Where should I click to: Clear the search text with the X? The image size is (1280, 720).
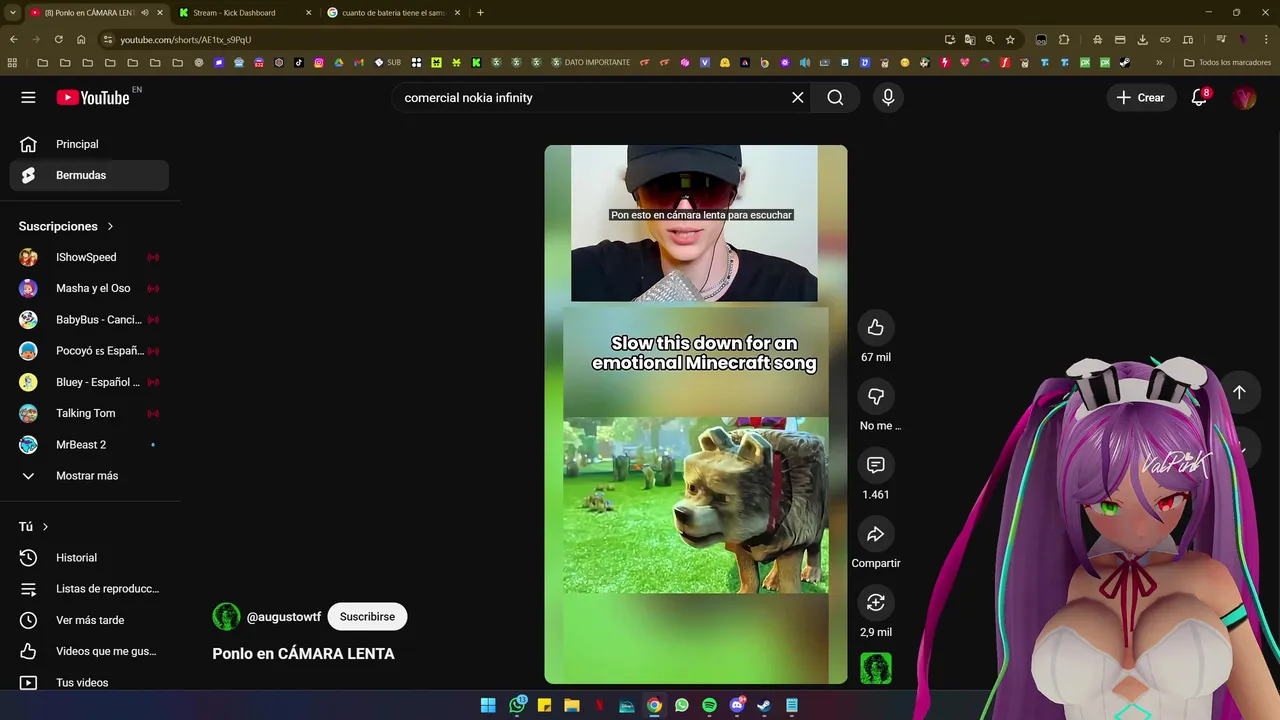(x=797, y=98)
